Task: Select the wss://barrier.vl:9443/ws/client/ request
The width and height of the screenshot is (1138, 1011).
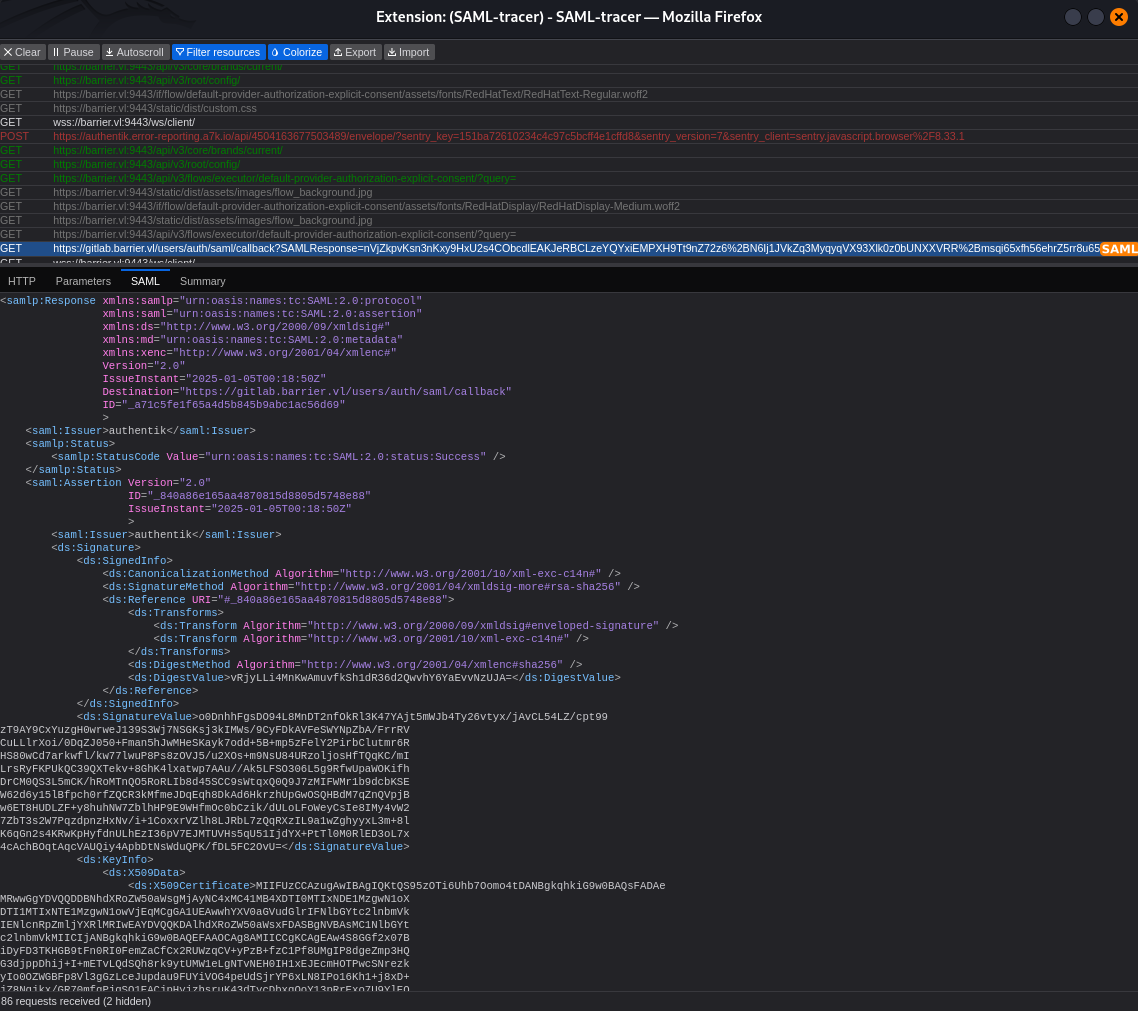Action: coord(569,123)
